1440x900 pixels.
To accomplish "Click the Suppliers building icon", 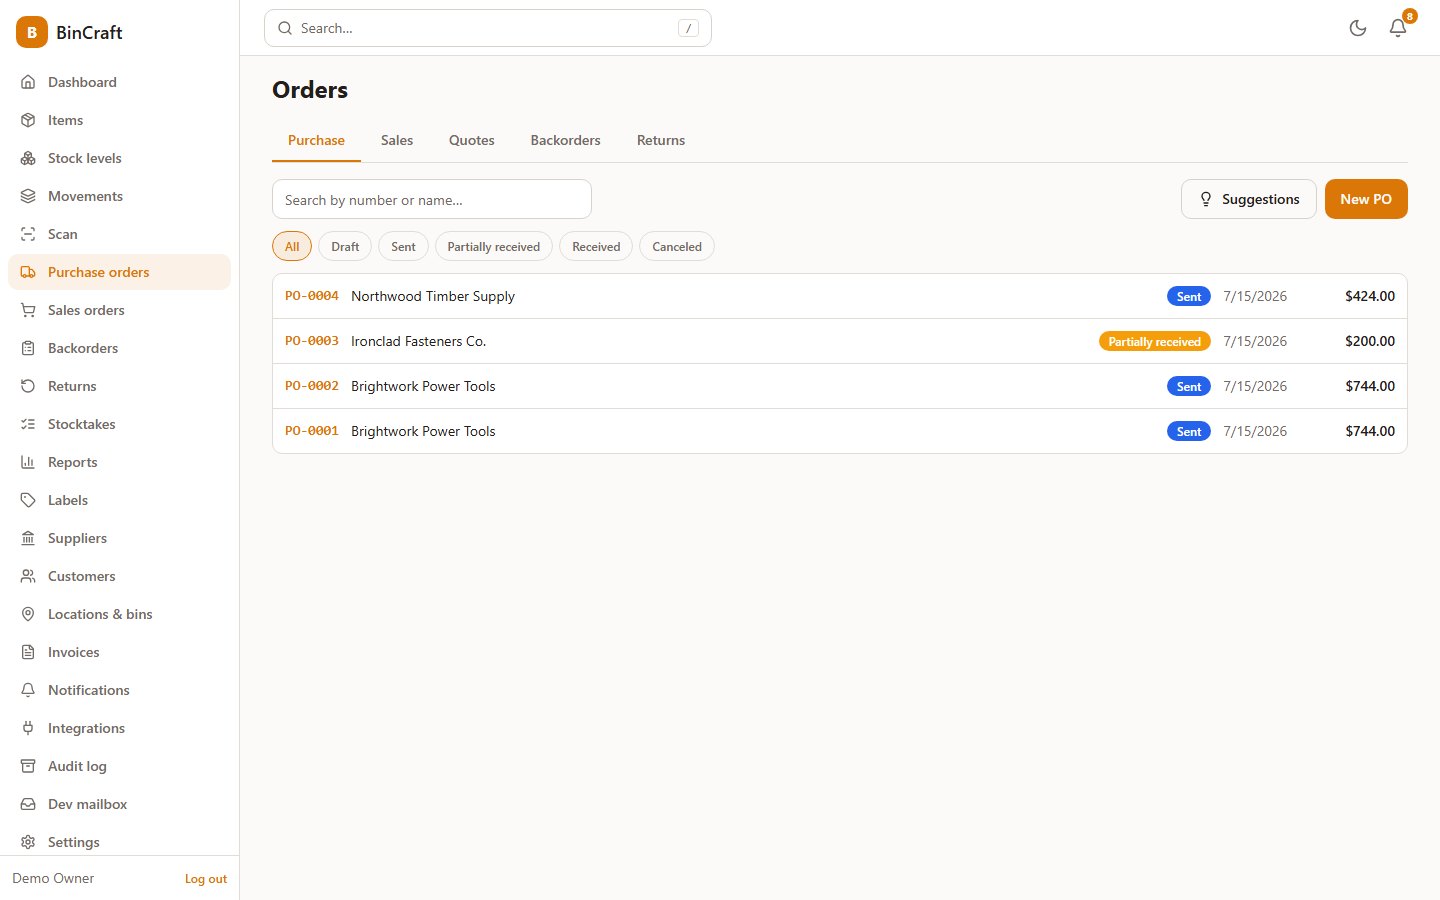I will [x=28, y=538].
